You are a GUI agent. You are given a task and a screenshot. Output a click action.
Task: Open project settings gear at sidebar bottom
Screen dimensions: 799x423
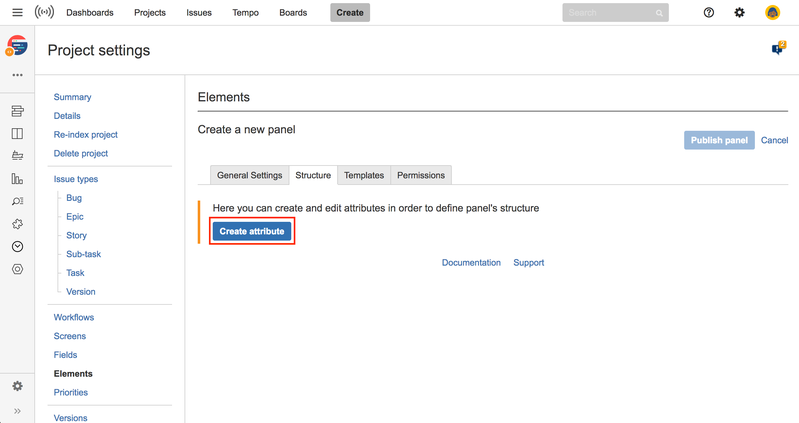pos(17,386)
